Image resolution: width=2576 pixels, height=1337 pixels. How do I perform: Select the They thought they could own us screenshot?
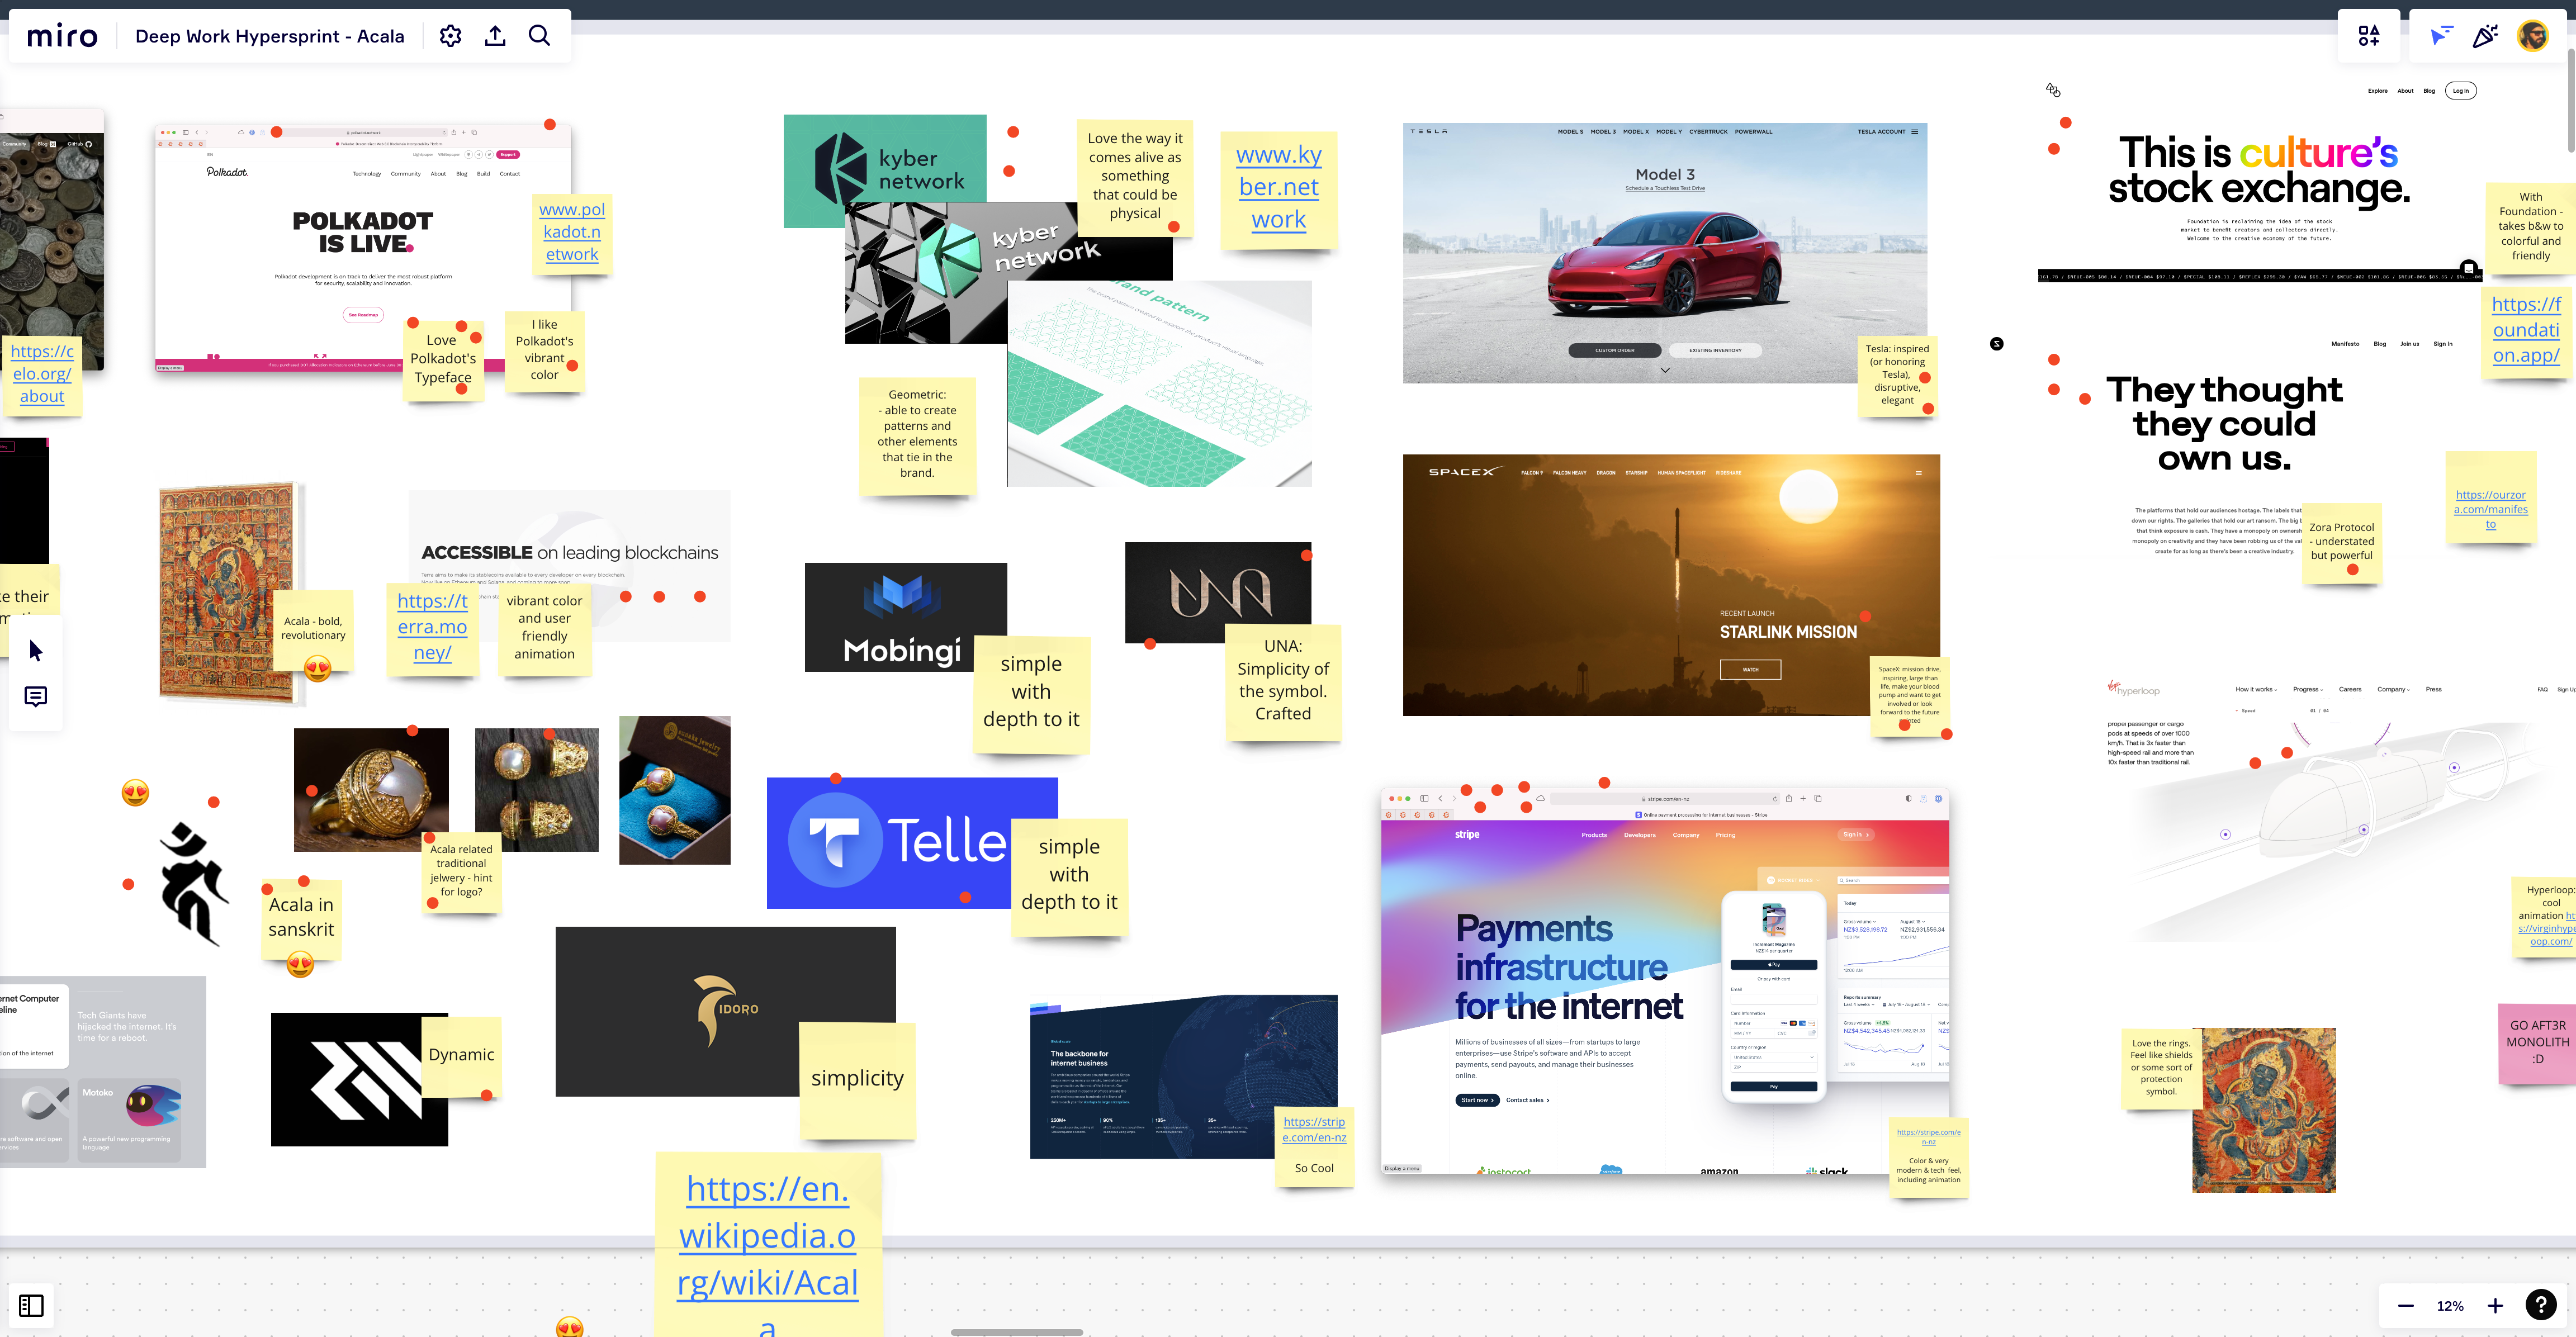pos(2224,450)
